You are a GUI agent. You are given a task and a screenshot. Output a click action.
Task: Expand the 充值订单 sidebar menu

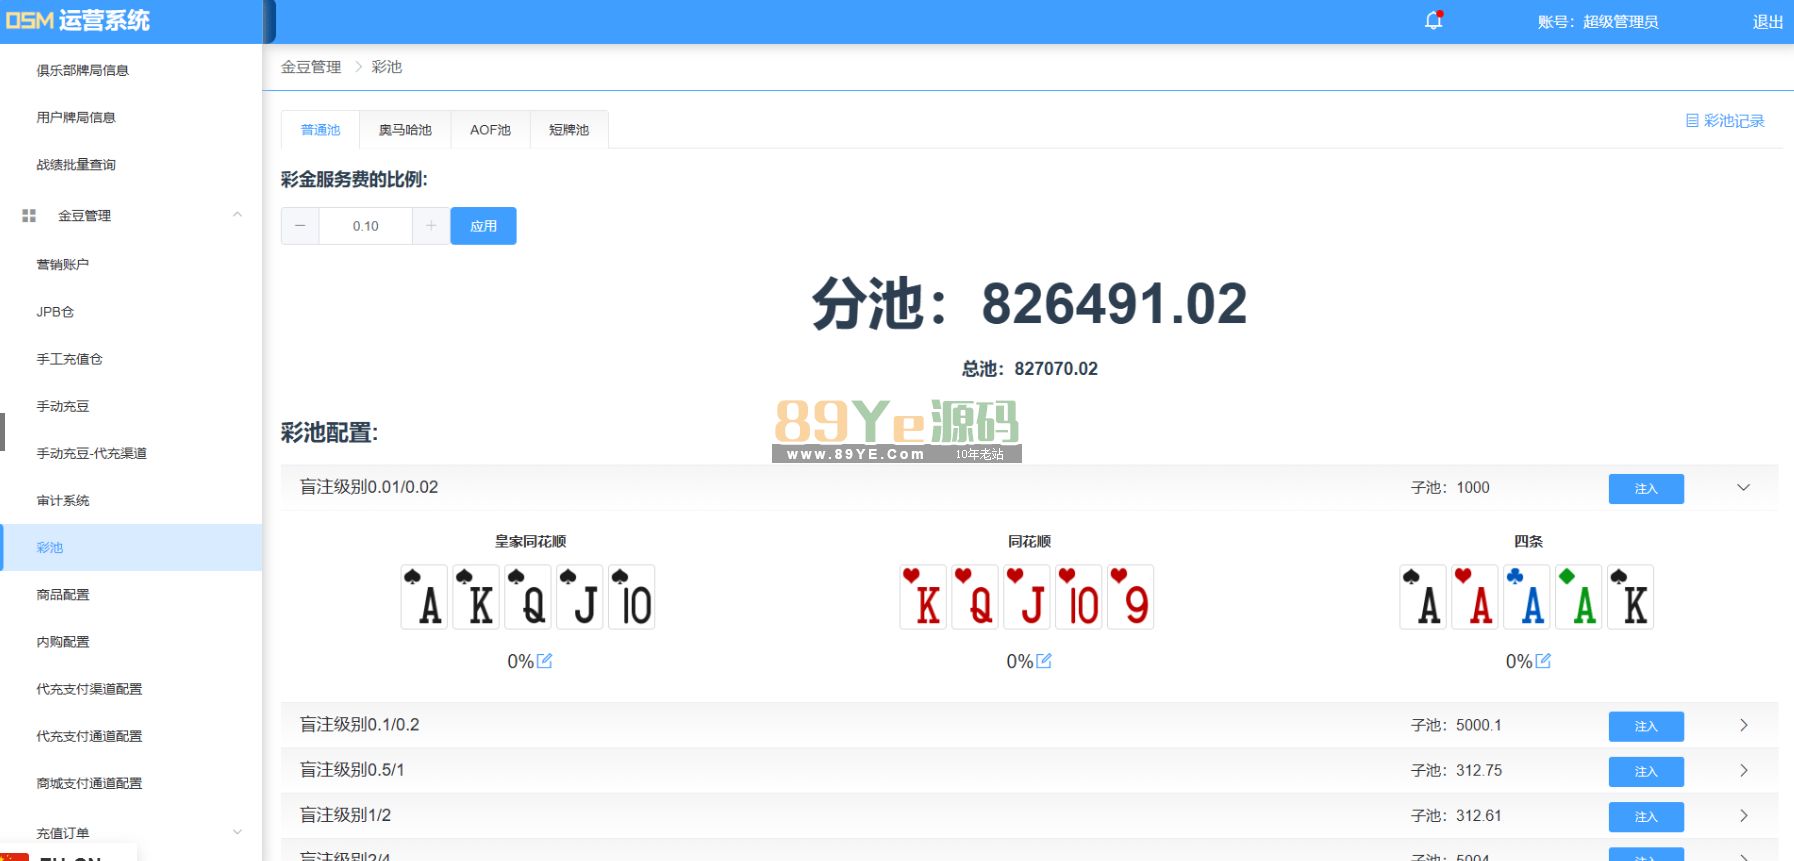(237, 832)
